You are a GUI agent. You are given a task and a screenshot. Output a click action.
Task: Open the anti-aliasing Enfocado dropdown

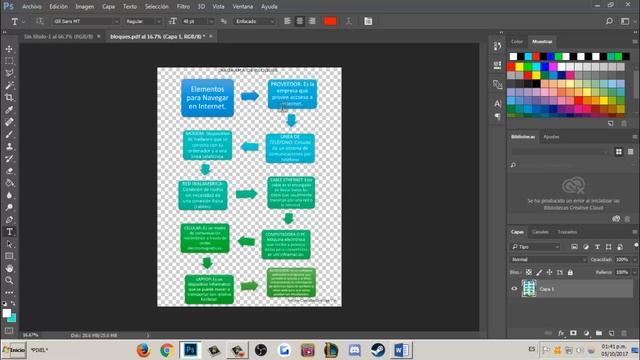[254, 21]
